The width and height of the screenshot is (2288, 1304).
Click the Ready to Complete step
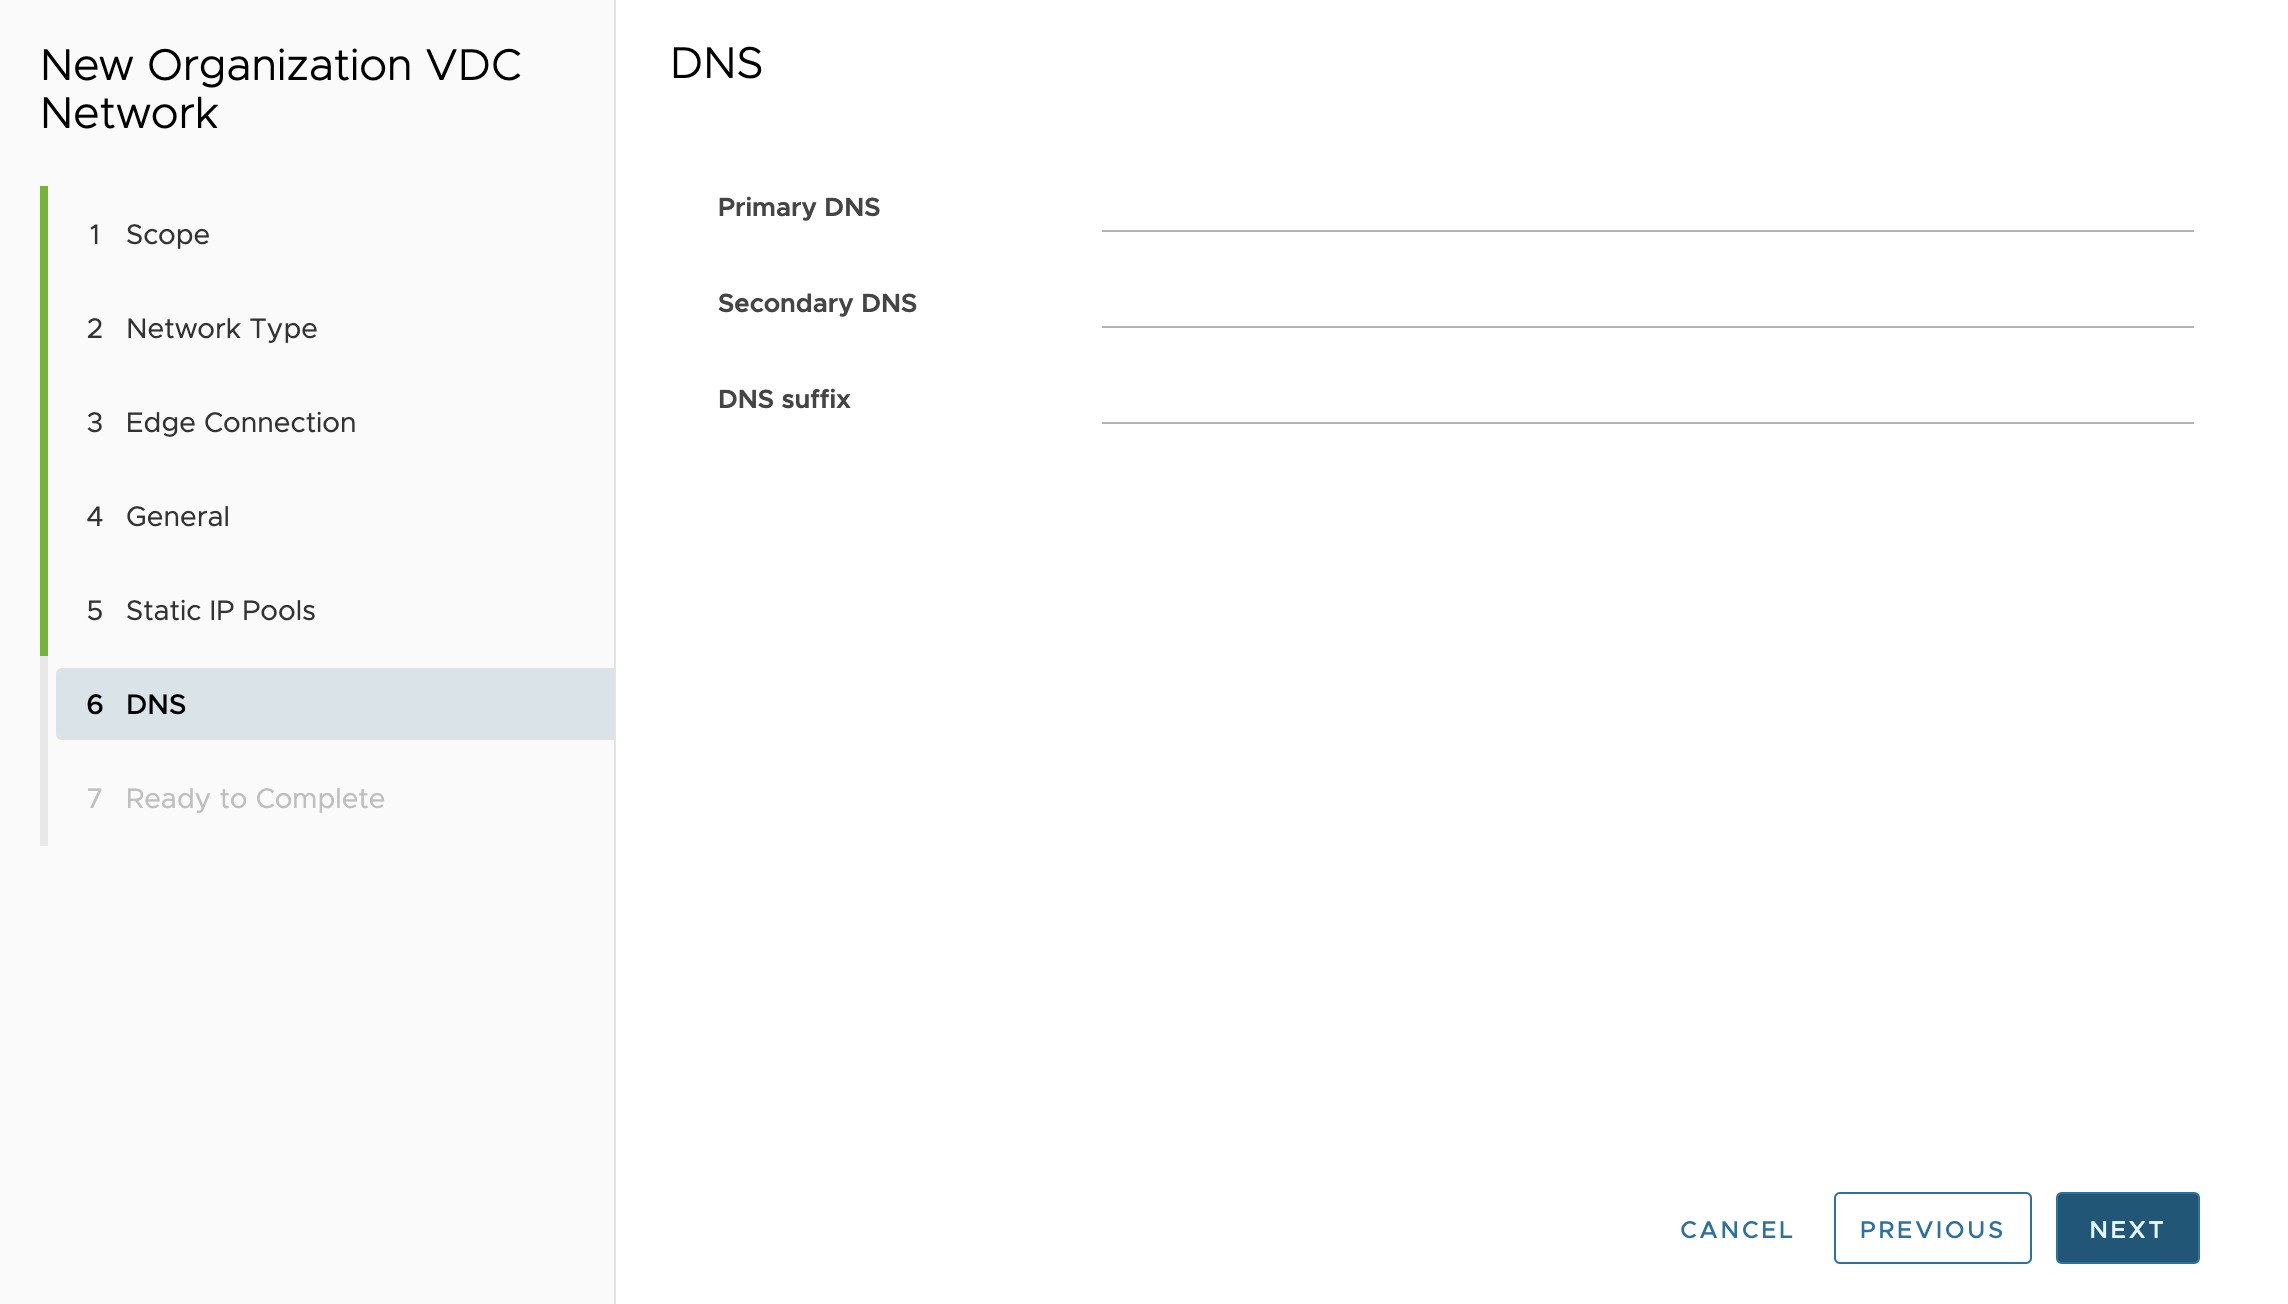[x=254, y=798]
